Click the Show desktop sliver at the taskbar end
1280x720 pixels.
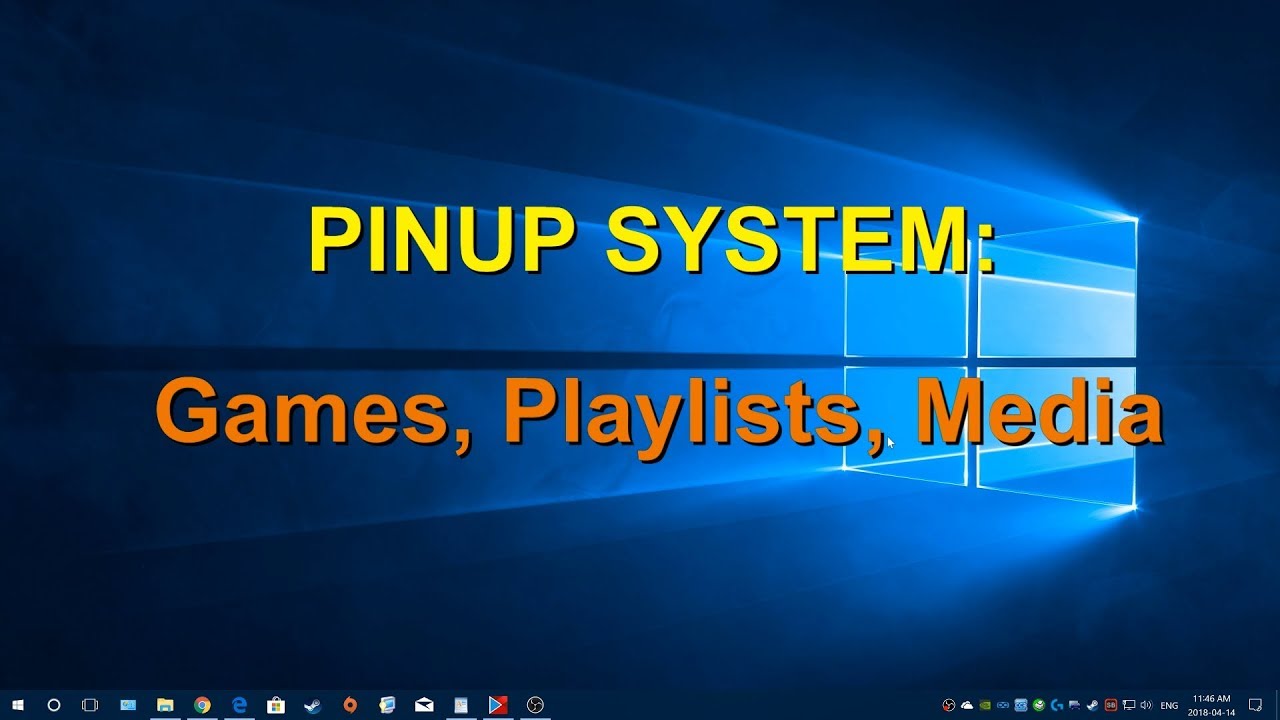point(1277,705)
